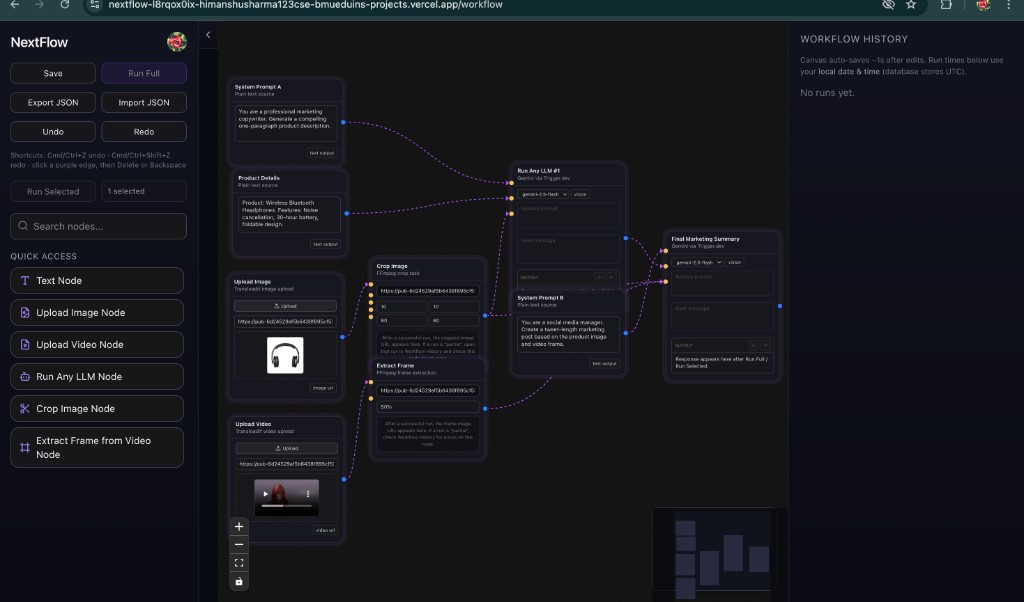Toggle vision tag in Final Marketing Summary
Image resolution: width=1024 pixels, height=602 pixels.
coord(734,262)
